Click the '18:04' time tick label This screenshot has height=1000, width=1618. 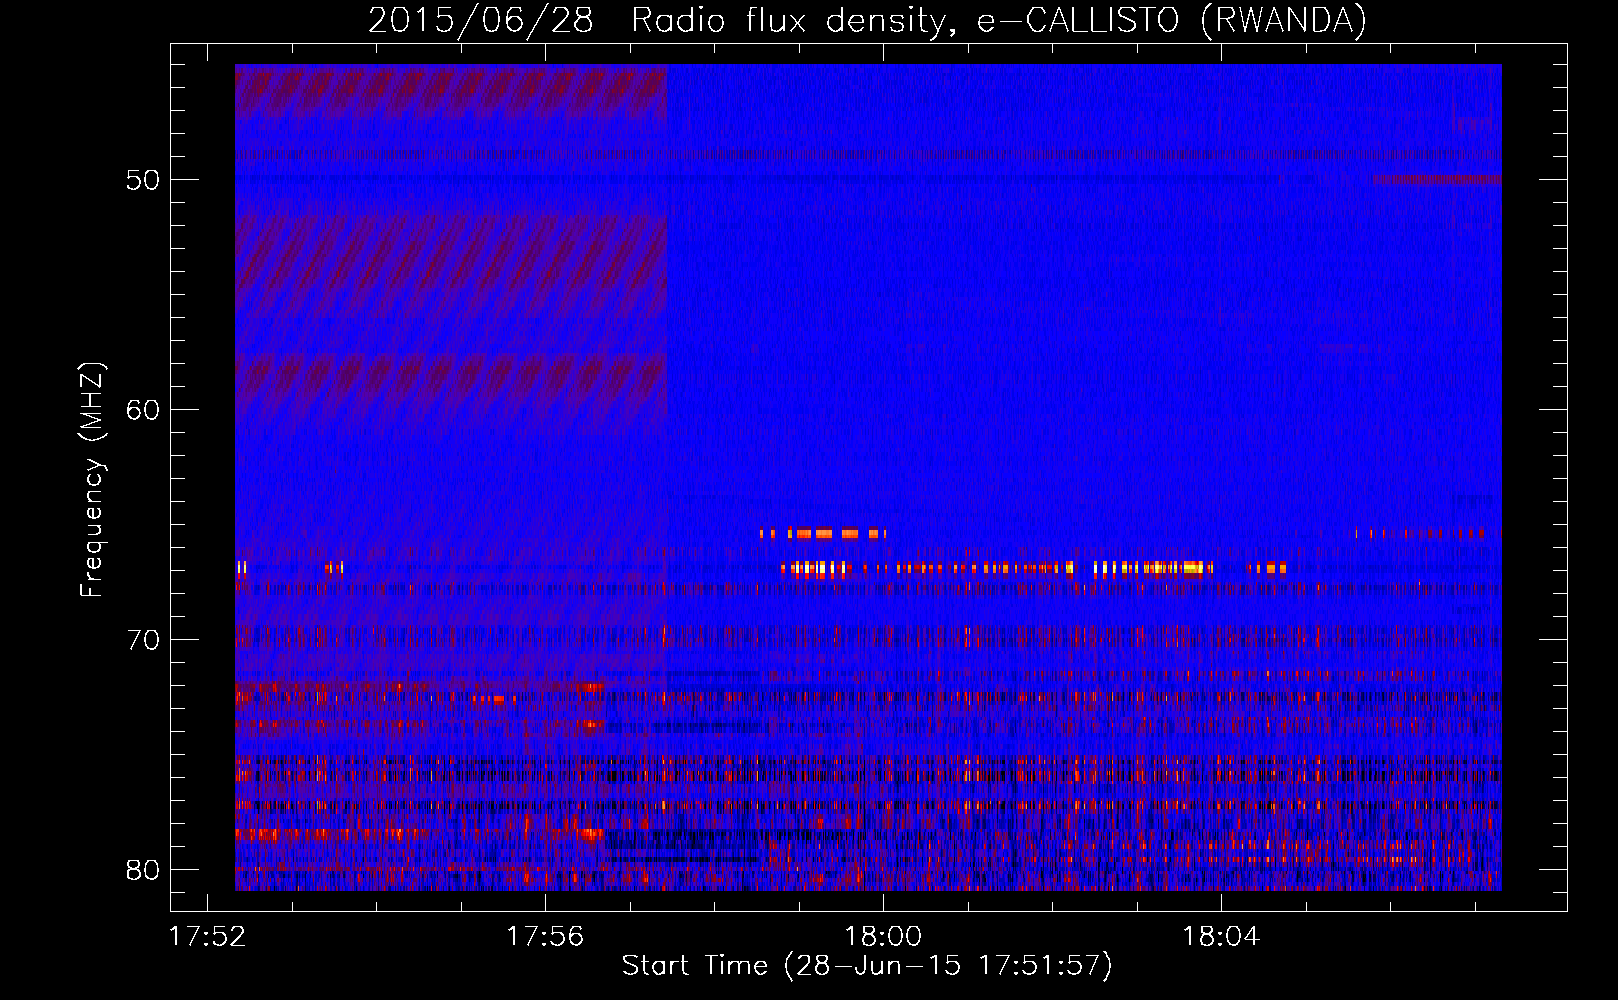[x=1221, y=937]
